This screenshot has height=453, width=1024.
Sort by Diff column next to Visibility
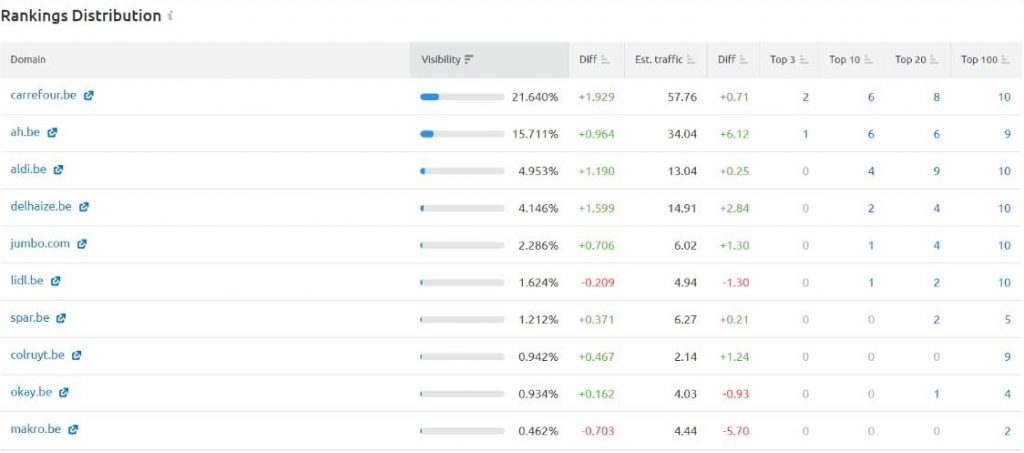point(596,60)
